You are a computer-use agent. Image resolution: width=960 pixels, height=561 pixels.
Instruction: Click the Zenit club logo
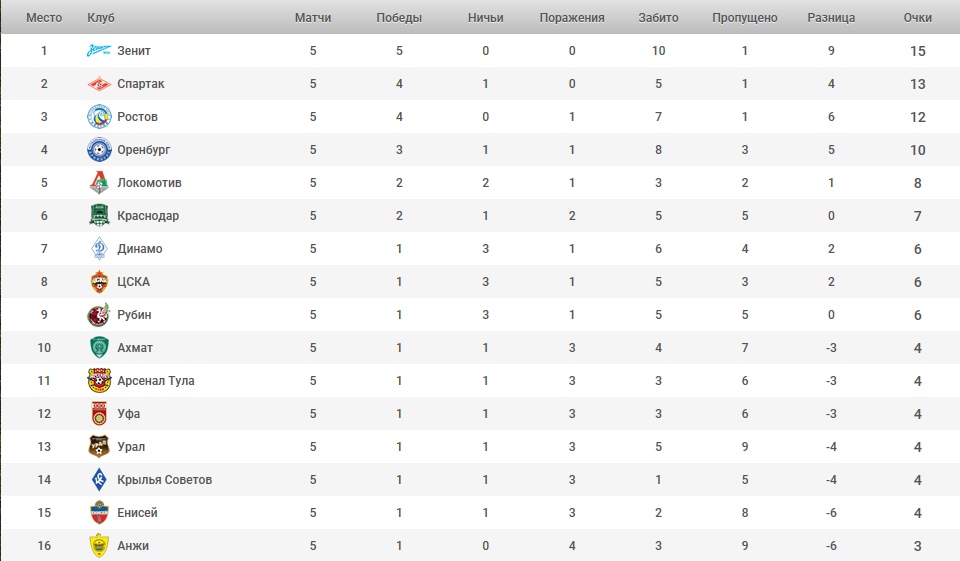pyautogui.click(x=99, y=51)
